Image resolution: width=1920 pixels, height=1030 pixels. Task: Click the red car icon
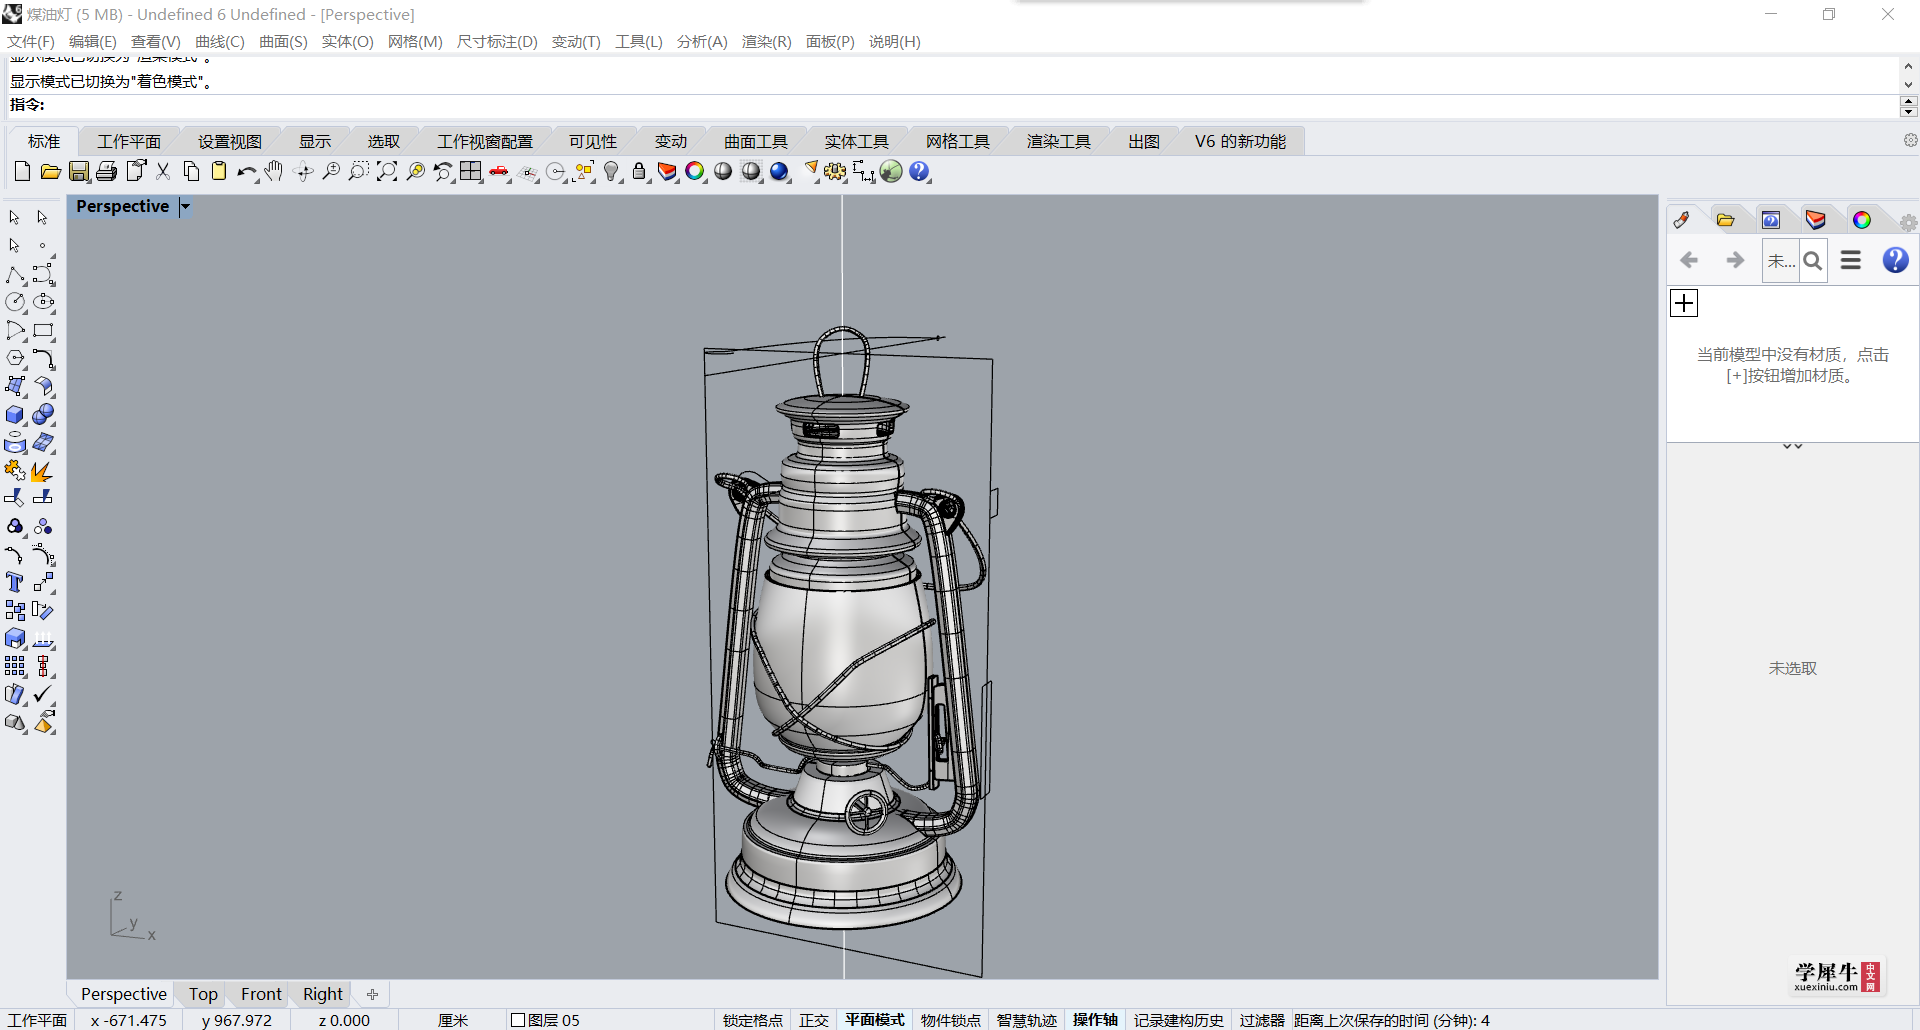tap(499, 172)
